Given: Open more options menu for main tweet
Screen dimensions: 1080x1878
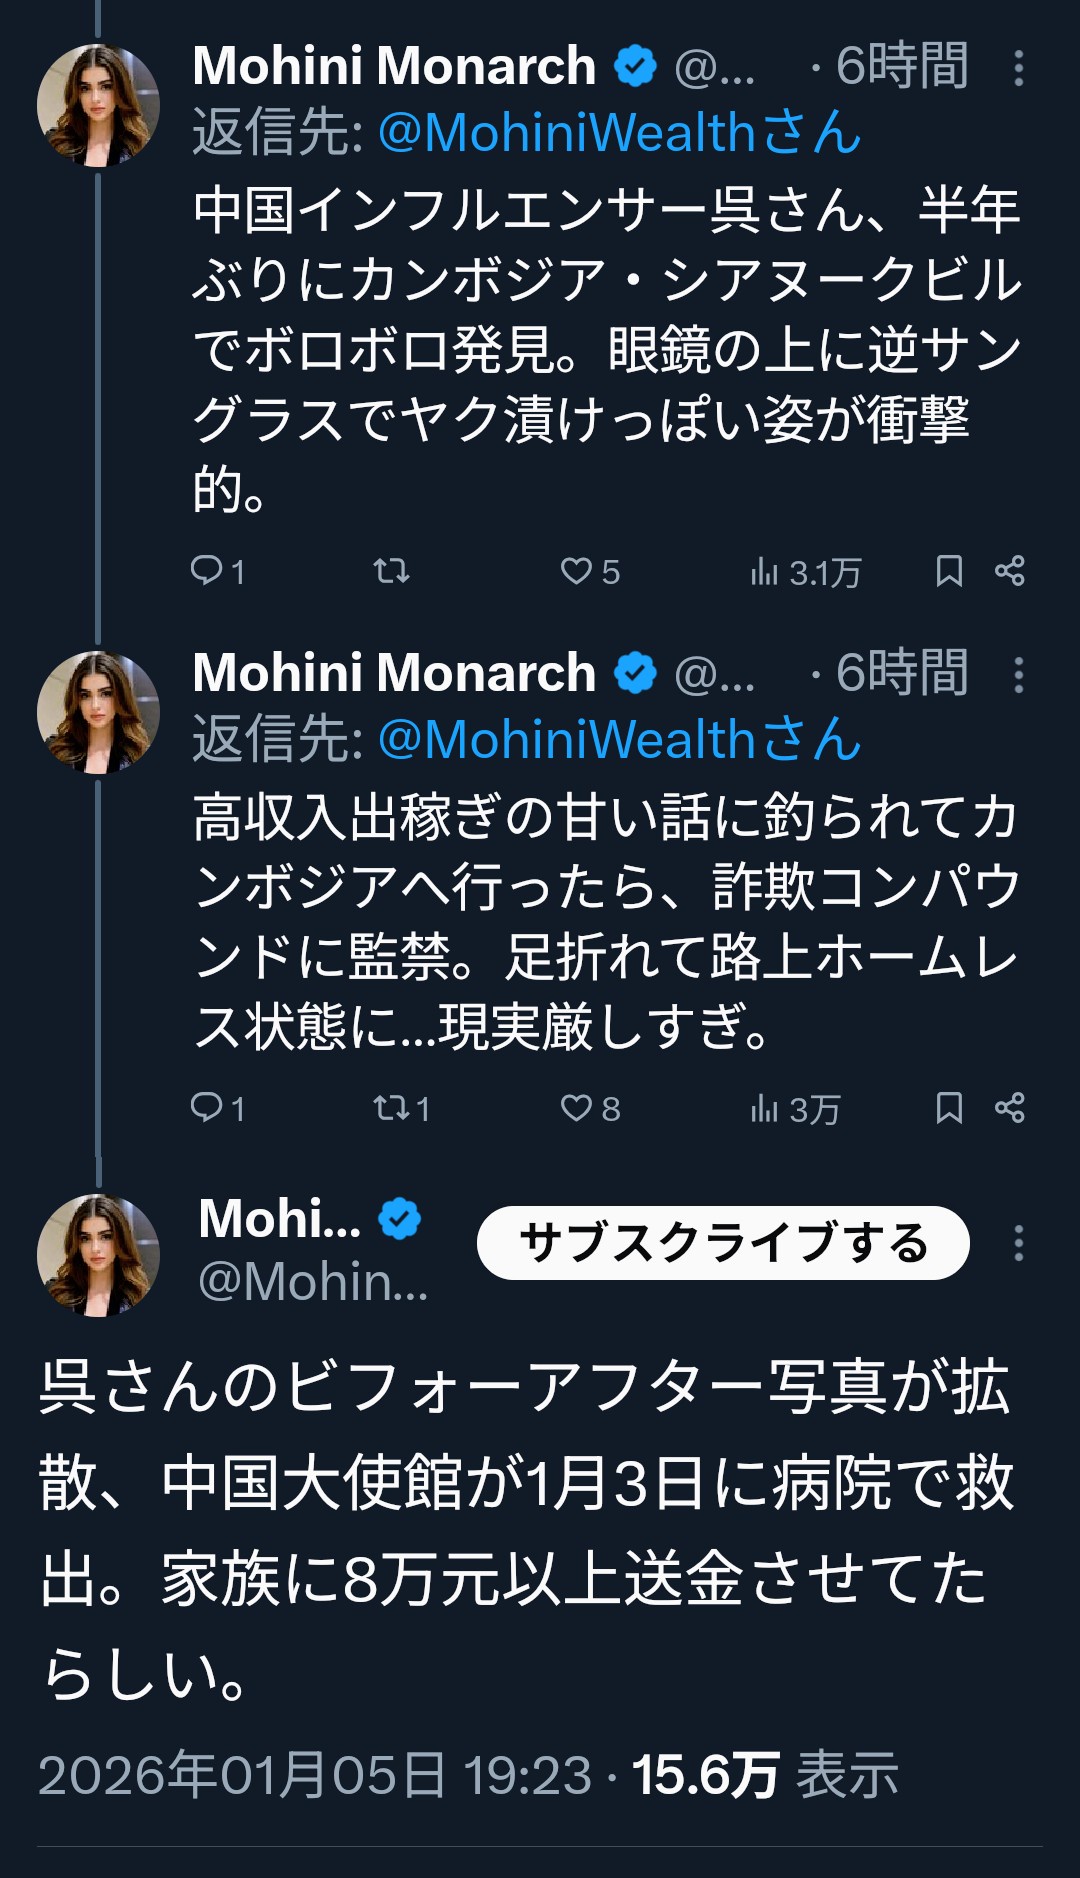Looking at the screenshot, I should pos(1018,1243).
